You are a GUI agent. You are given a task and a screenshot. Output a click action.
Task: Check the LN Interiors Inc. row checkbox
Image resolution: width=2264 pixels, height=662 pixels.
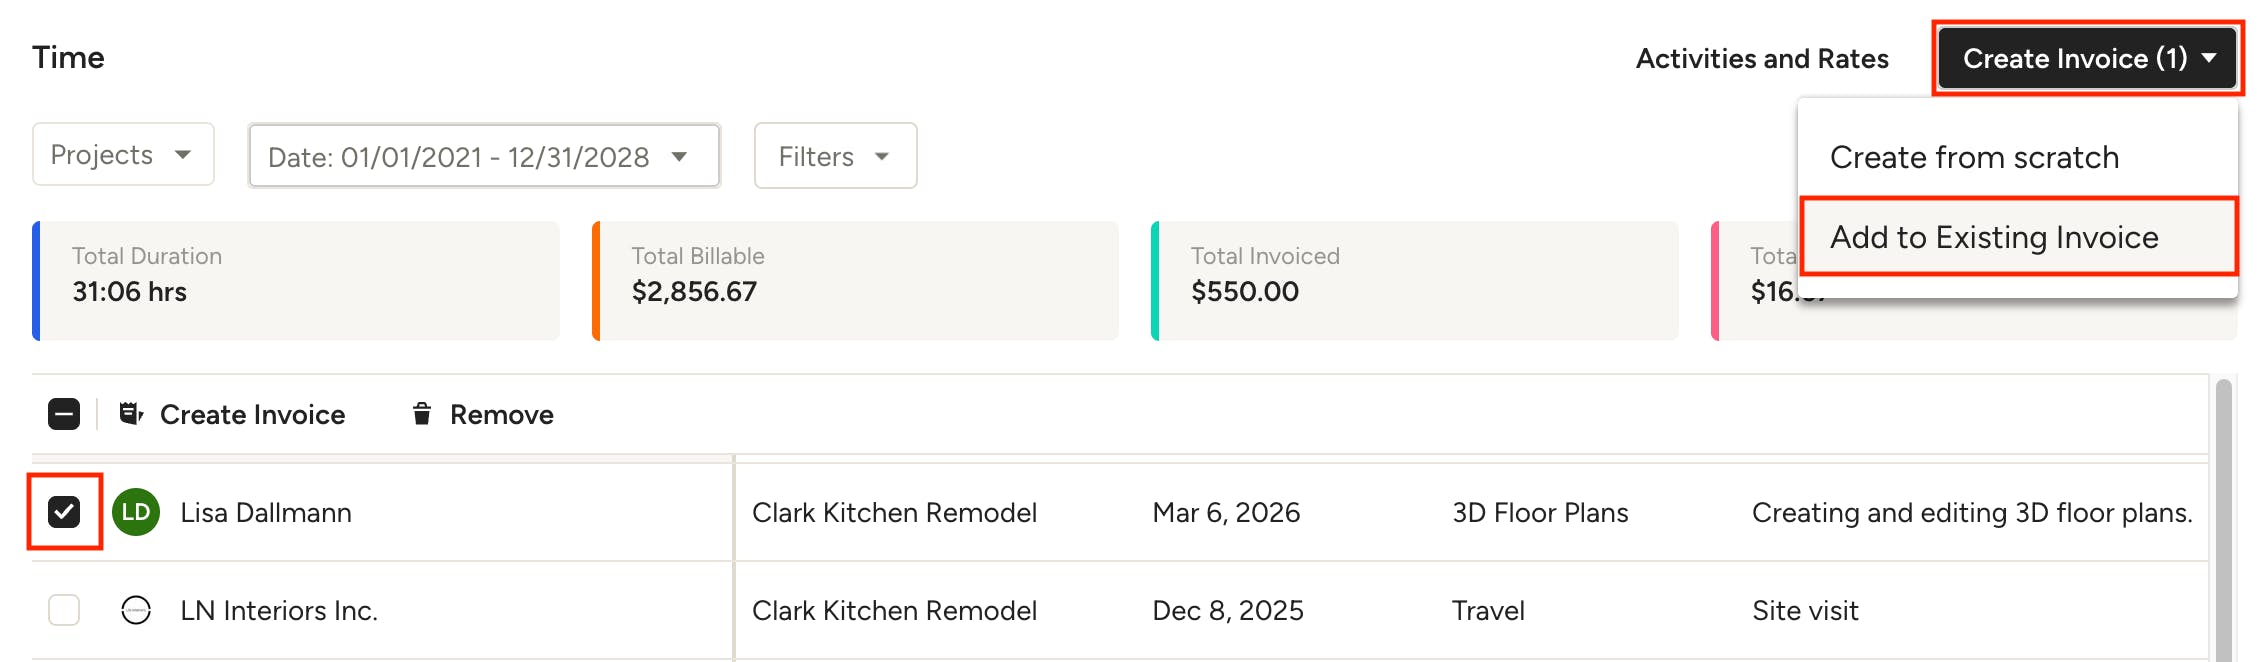point(64,610)
